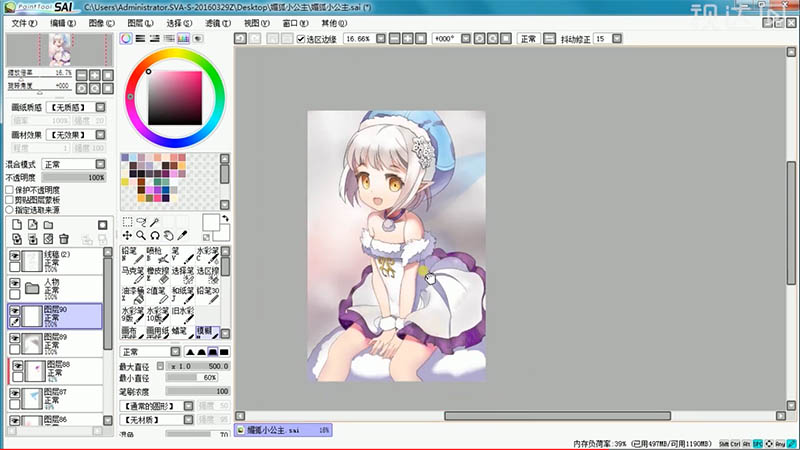Hide the 图层90 layer

(x=15, y=310)
